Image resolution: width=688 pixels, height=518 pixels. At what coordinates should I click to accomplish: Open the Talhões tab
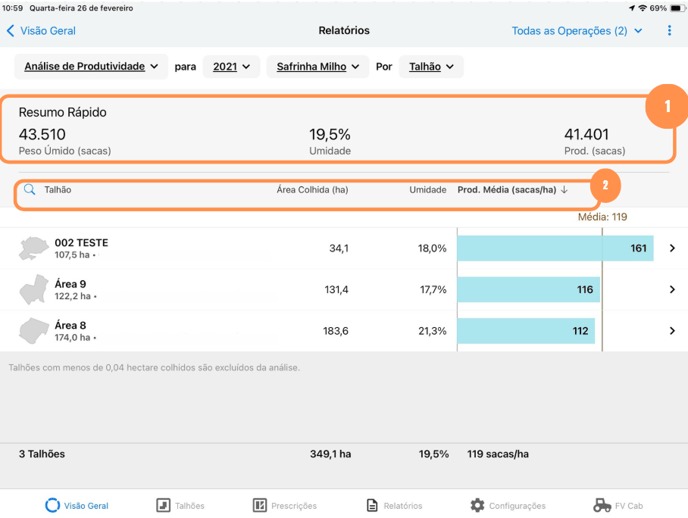click(180, 506)
